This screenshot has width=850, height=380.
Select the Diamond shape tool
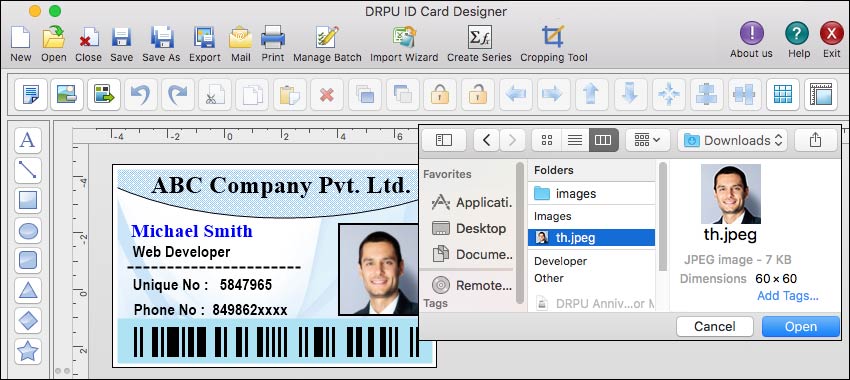pos(28,321)
